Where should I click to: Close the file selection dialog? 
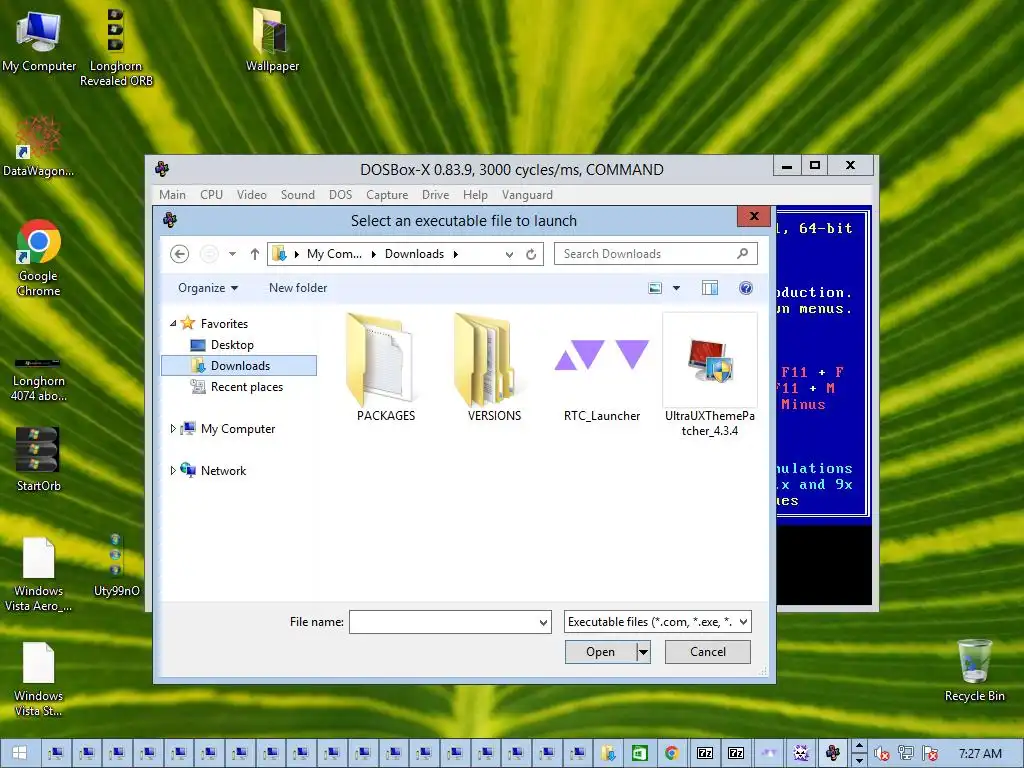(x=754, y=216)
